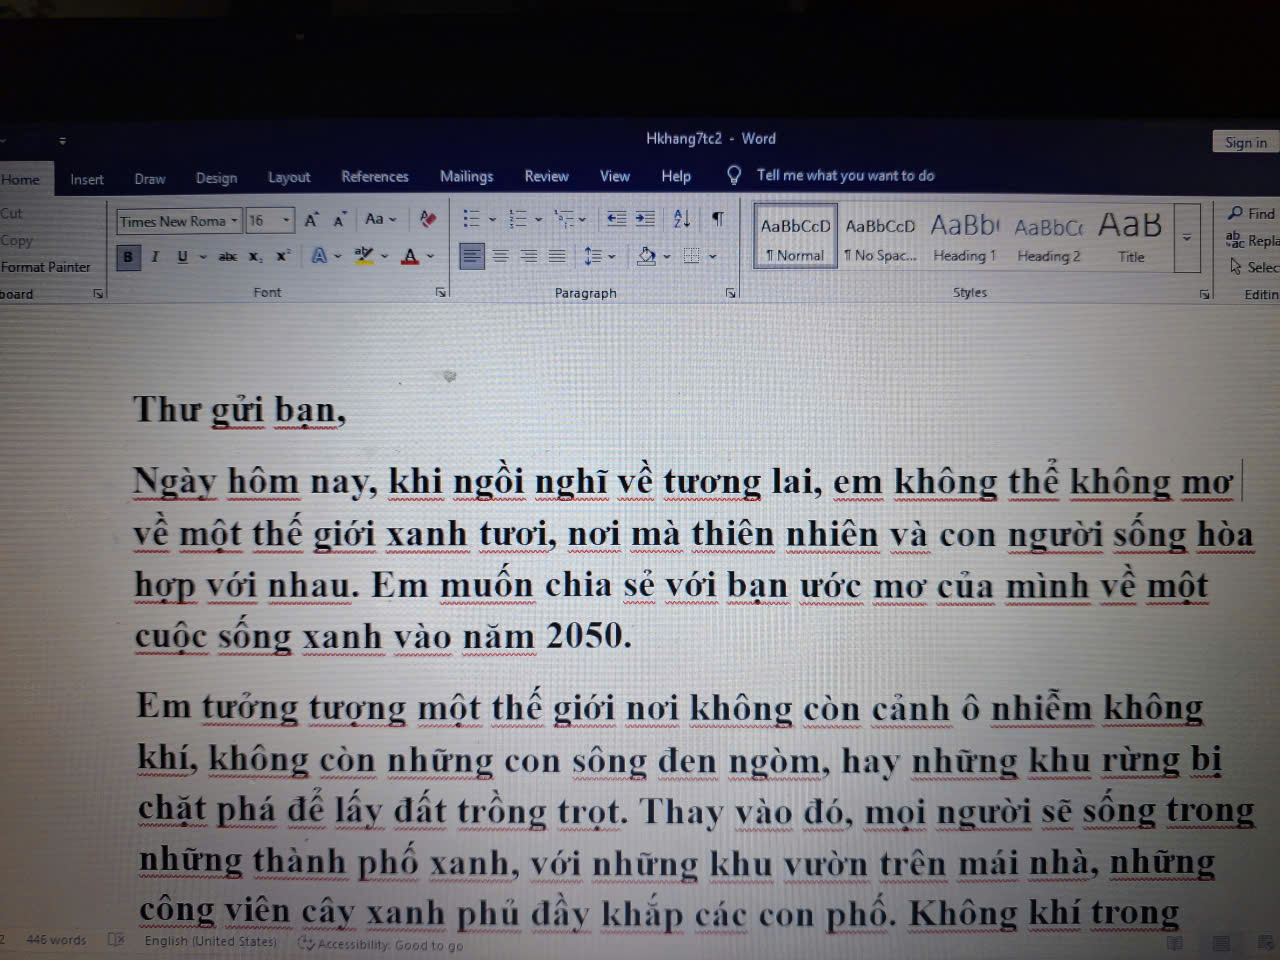
Task: Click the lightbulb Tell me icon
Action: coord(734,175)
